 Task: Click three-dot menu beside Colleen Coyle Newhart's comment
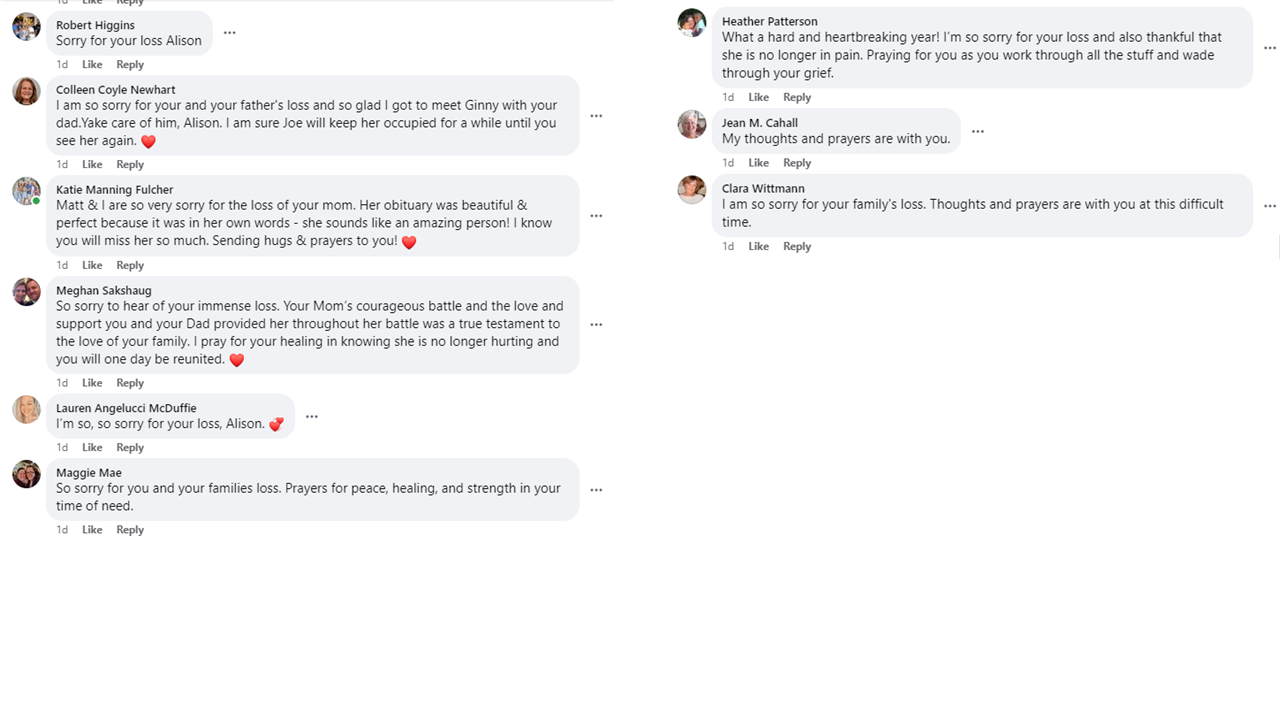596,116
